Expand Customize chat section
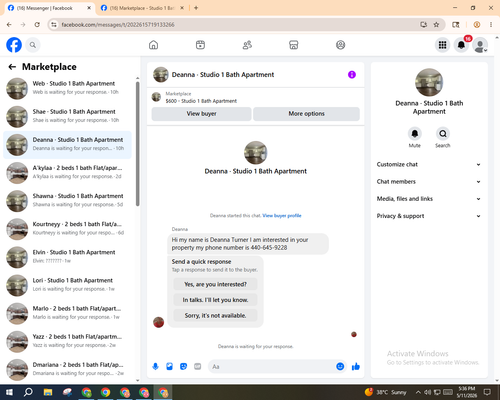 (429, 164)
